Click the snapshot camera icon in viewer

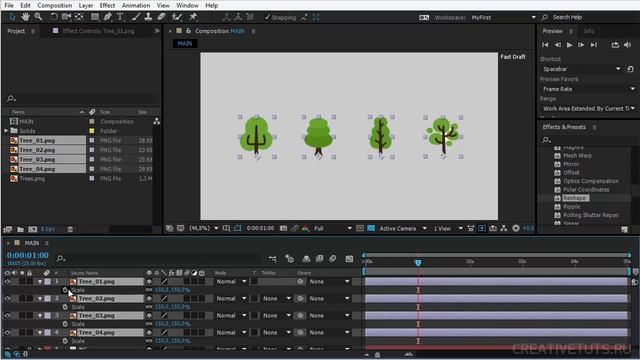[283, 228]
